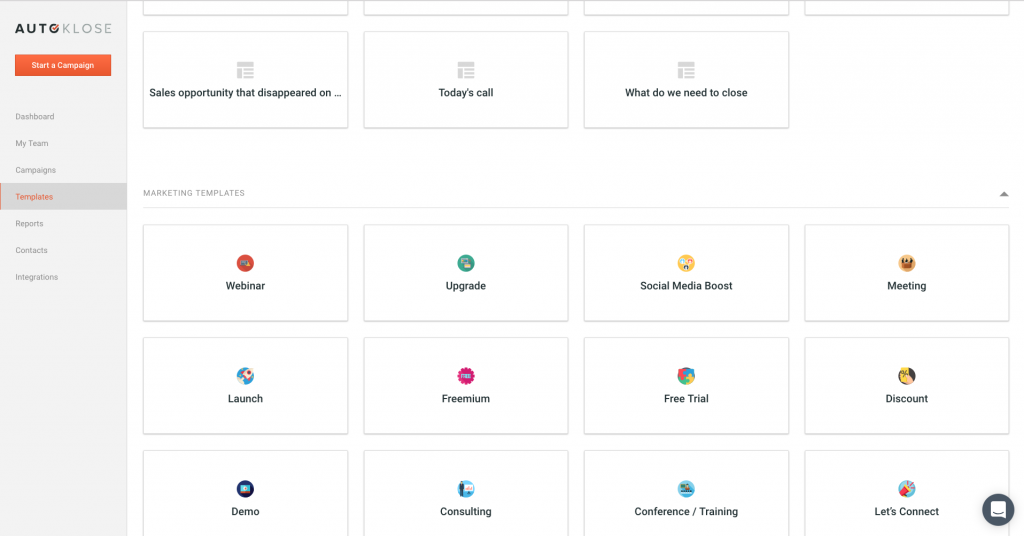1024x536 pixels.
Task: Open the Campaigns sidebar item
Action: pyautogui.click(x=36, y=170)
